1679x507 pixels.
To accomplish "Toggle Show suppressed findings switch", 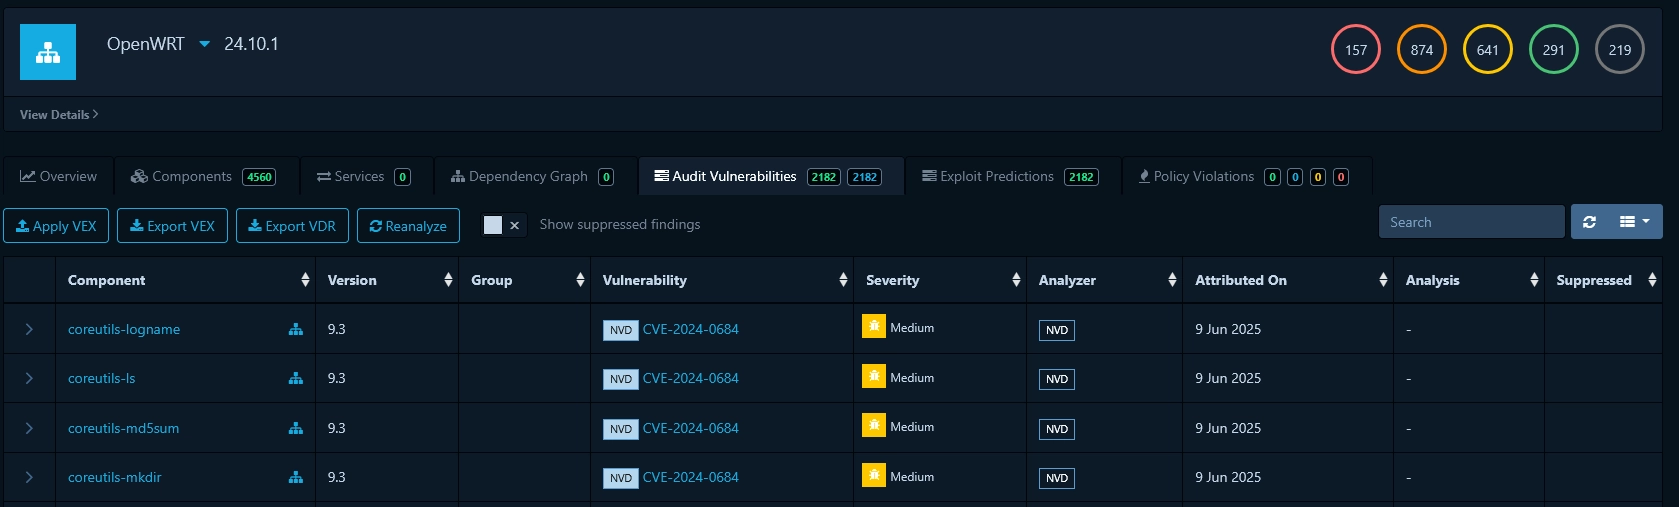I will click(x=503, y=225).
